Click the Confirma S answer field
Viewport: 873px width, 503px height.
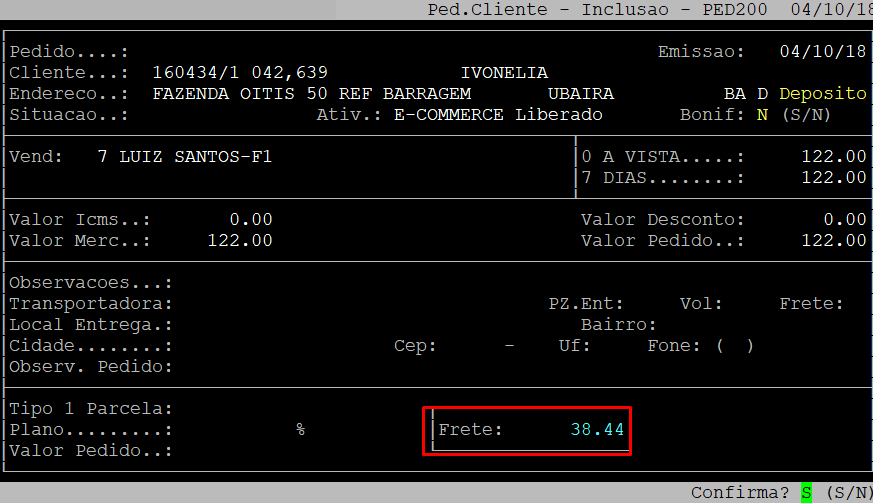[x=806, y=493]
